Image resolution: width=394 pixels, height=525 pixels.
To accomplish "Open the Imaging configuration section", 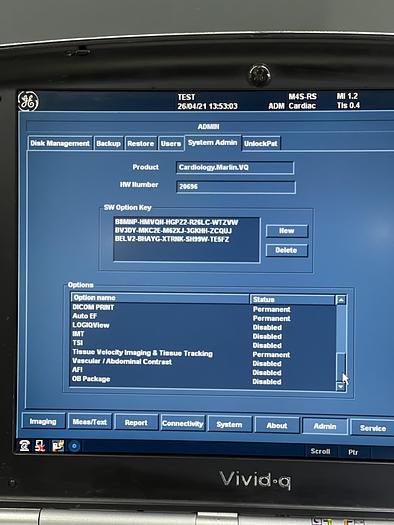I will click(44, 421).
